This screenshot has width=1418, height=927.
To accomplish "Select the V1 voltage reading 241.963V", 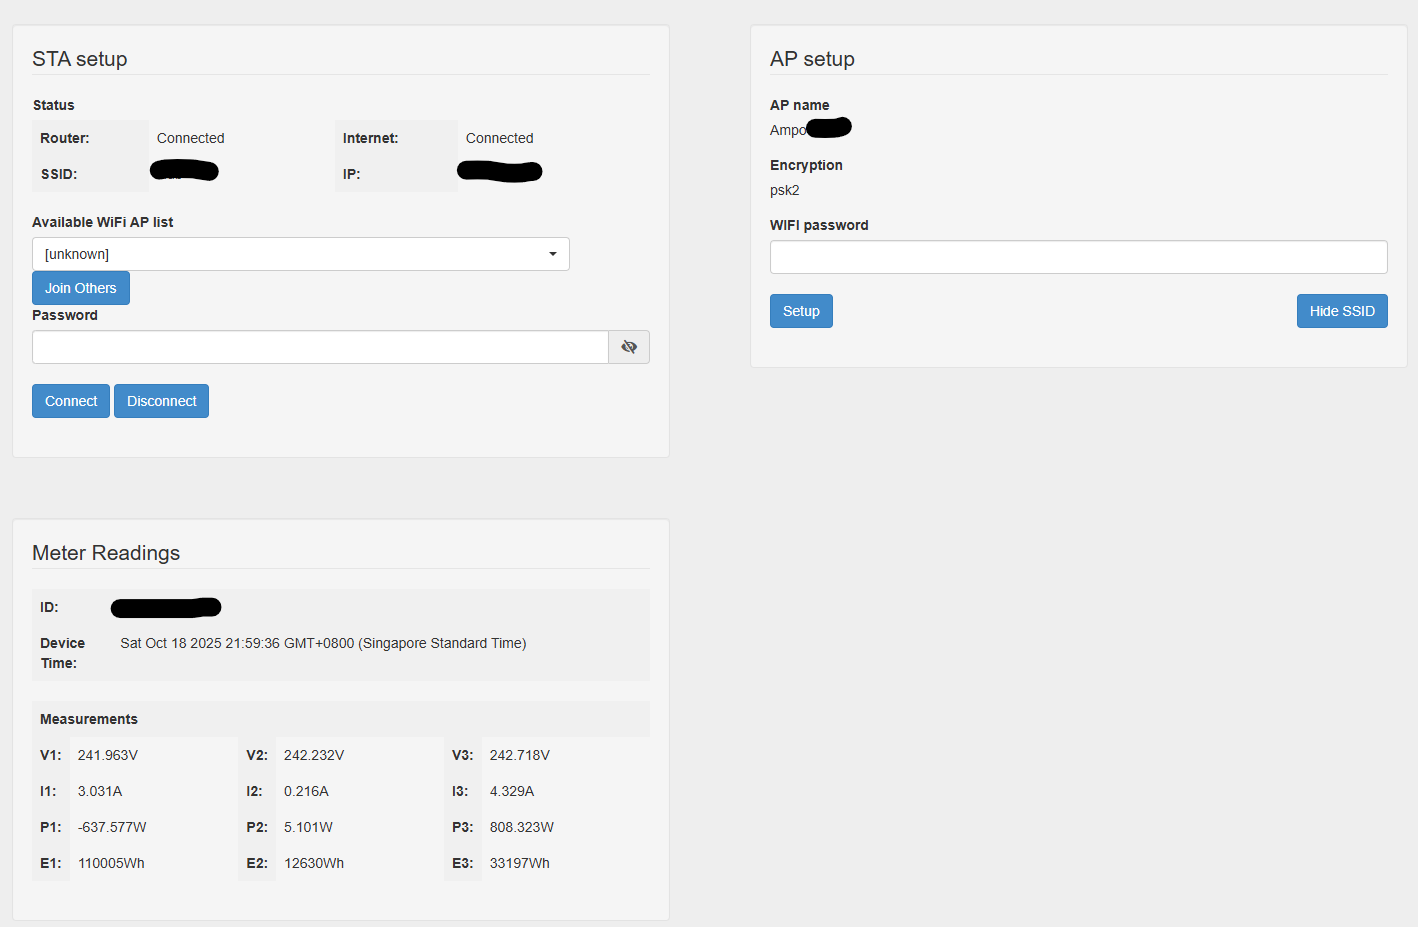I will coord(108,755).
